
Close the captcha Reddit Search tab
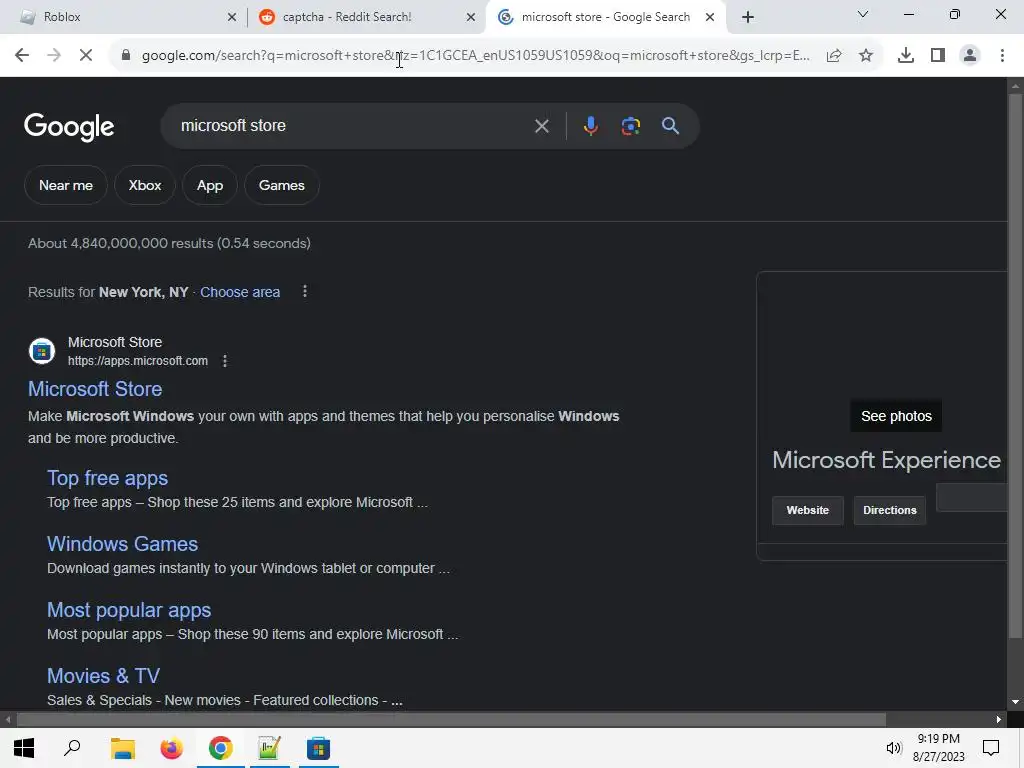click(471, 17)
